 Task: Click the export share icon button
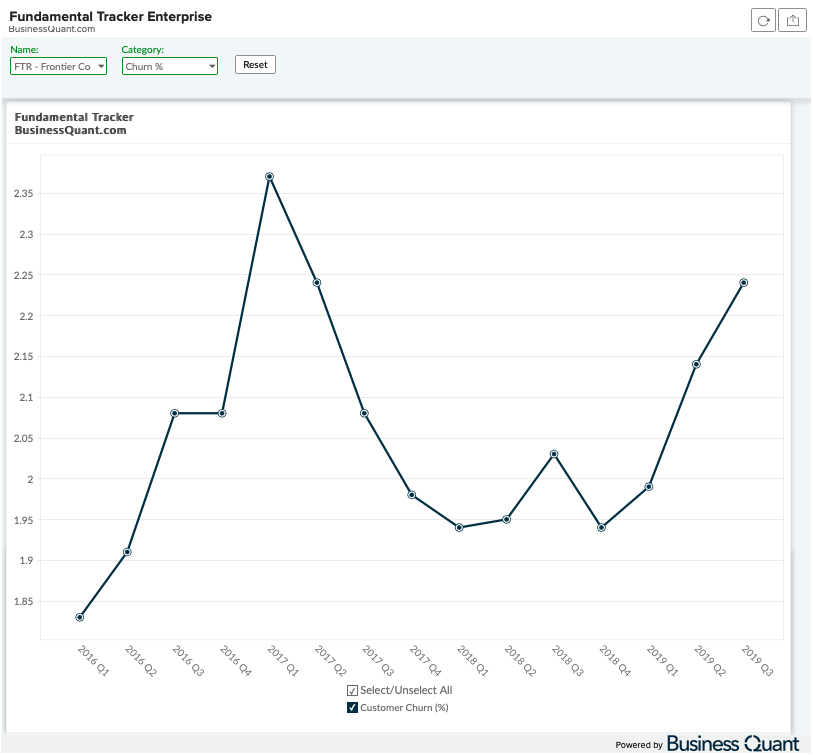pyautogui.click(x=792, y=21)
